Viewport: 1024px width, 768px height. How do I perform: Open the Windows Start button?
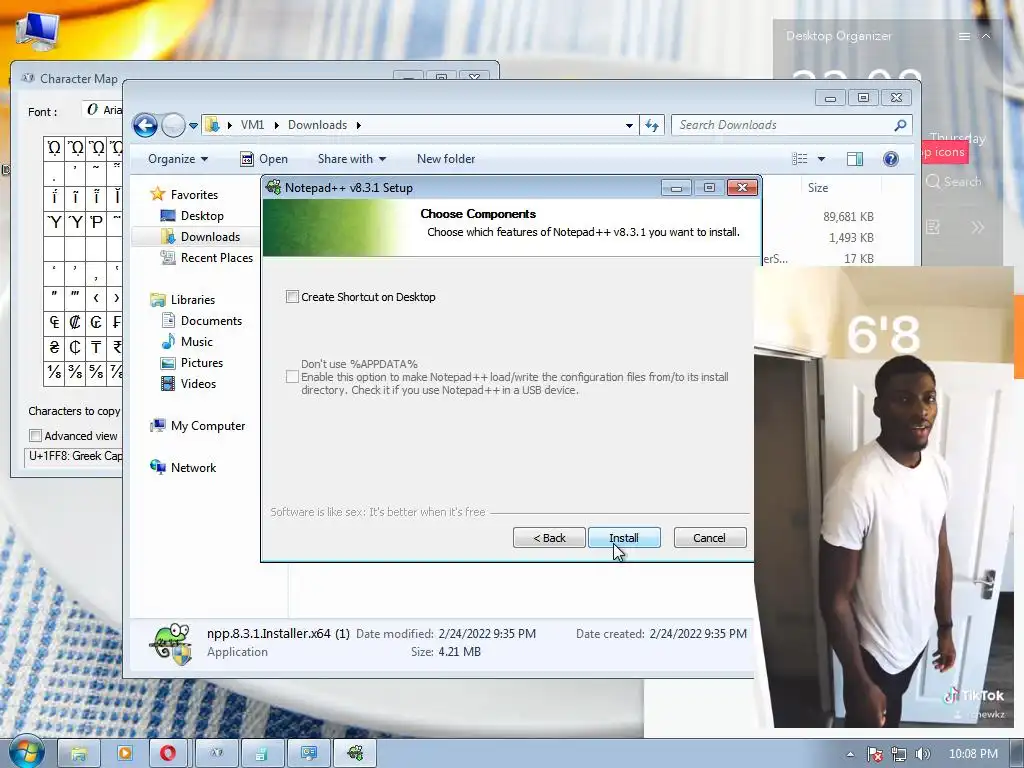[26, 753]
